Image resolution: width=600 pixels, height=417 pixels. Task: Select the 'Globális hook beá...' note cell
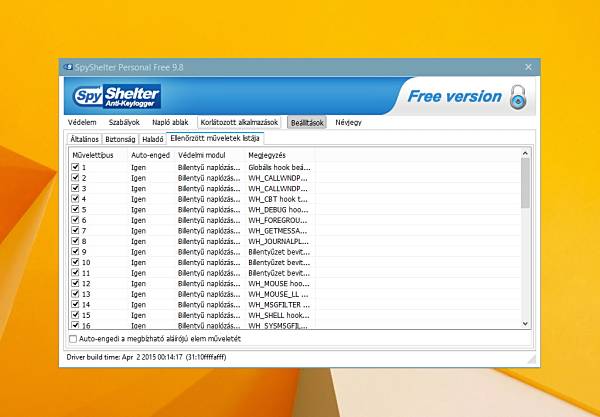pos(279,167)
